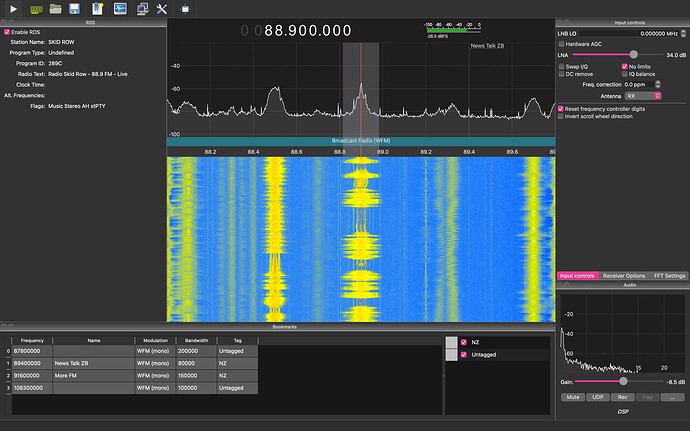Open remote control settings (wrench icon)
690x431 pixels.
coord(164,9)
